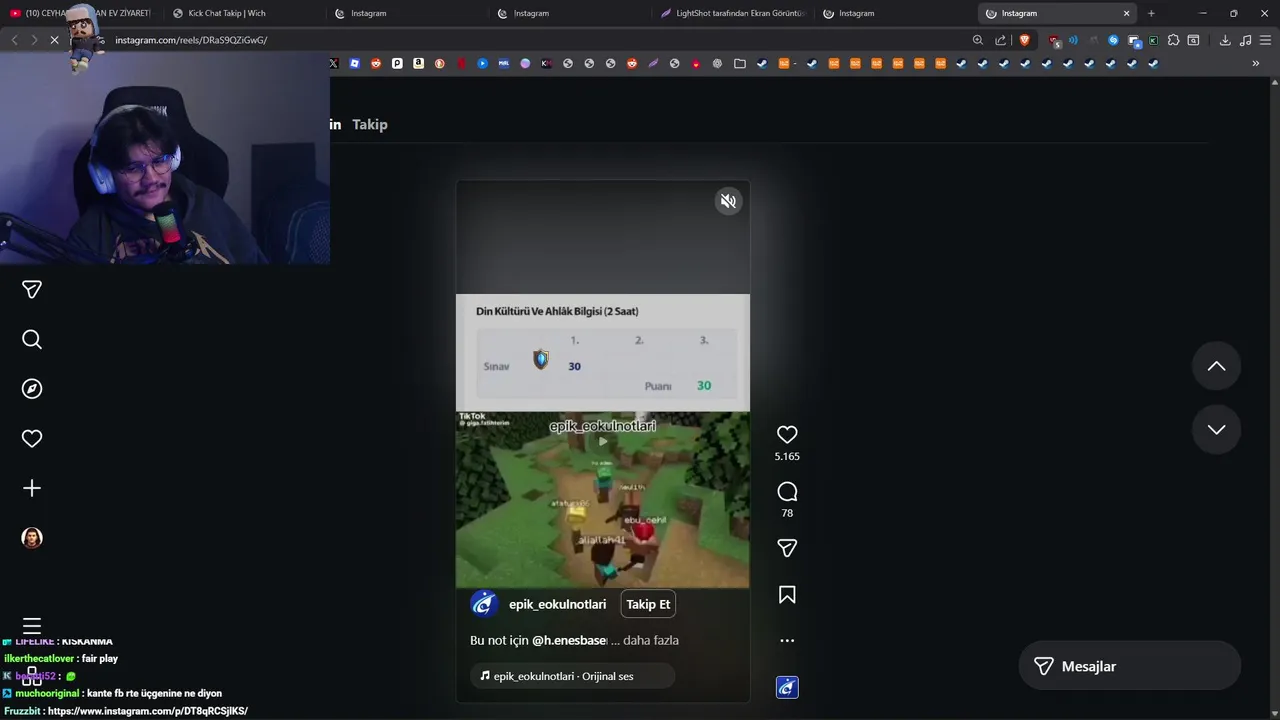The image size is (1280, 720).
Task: Click the muchooriginal chat username
Action: point(47,693)
